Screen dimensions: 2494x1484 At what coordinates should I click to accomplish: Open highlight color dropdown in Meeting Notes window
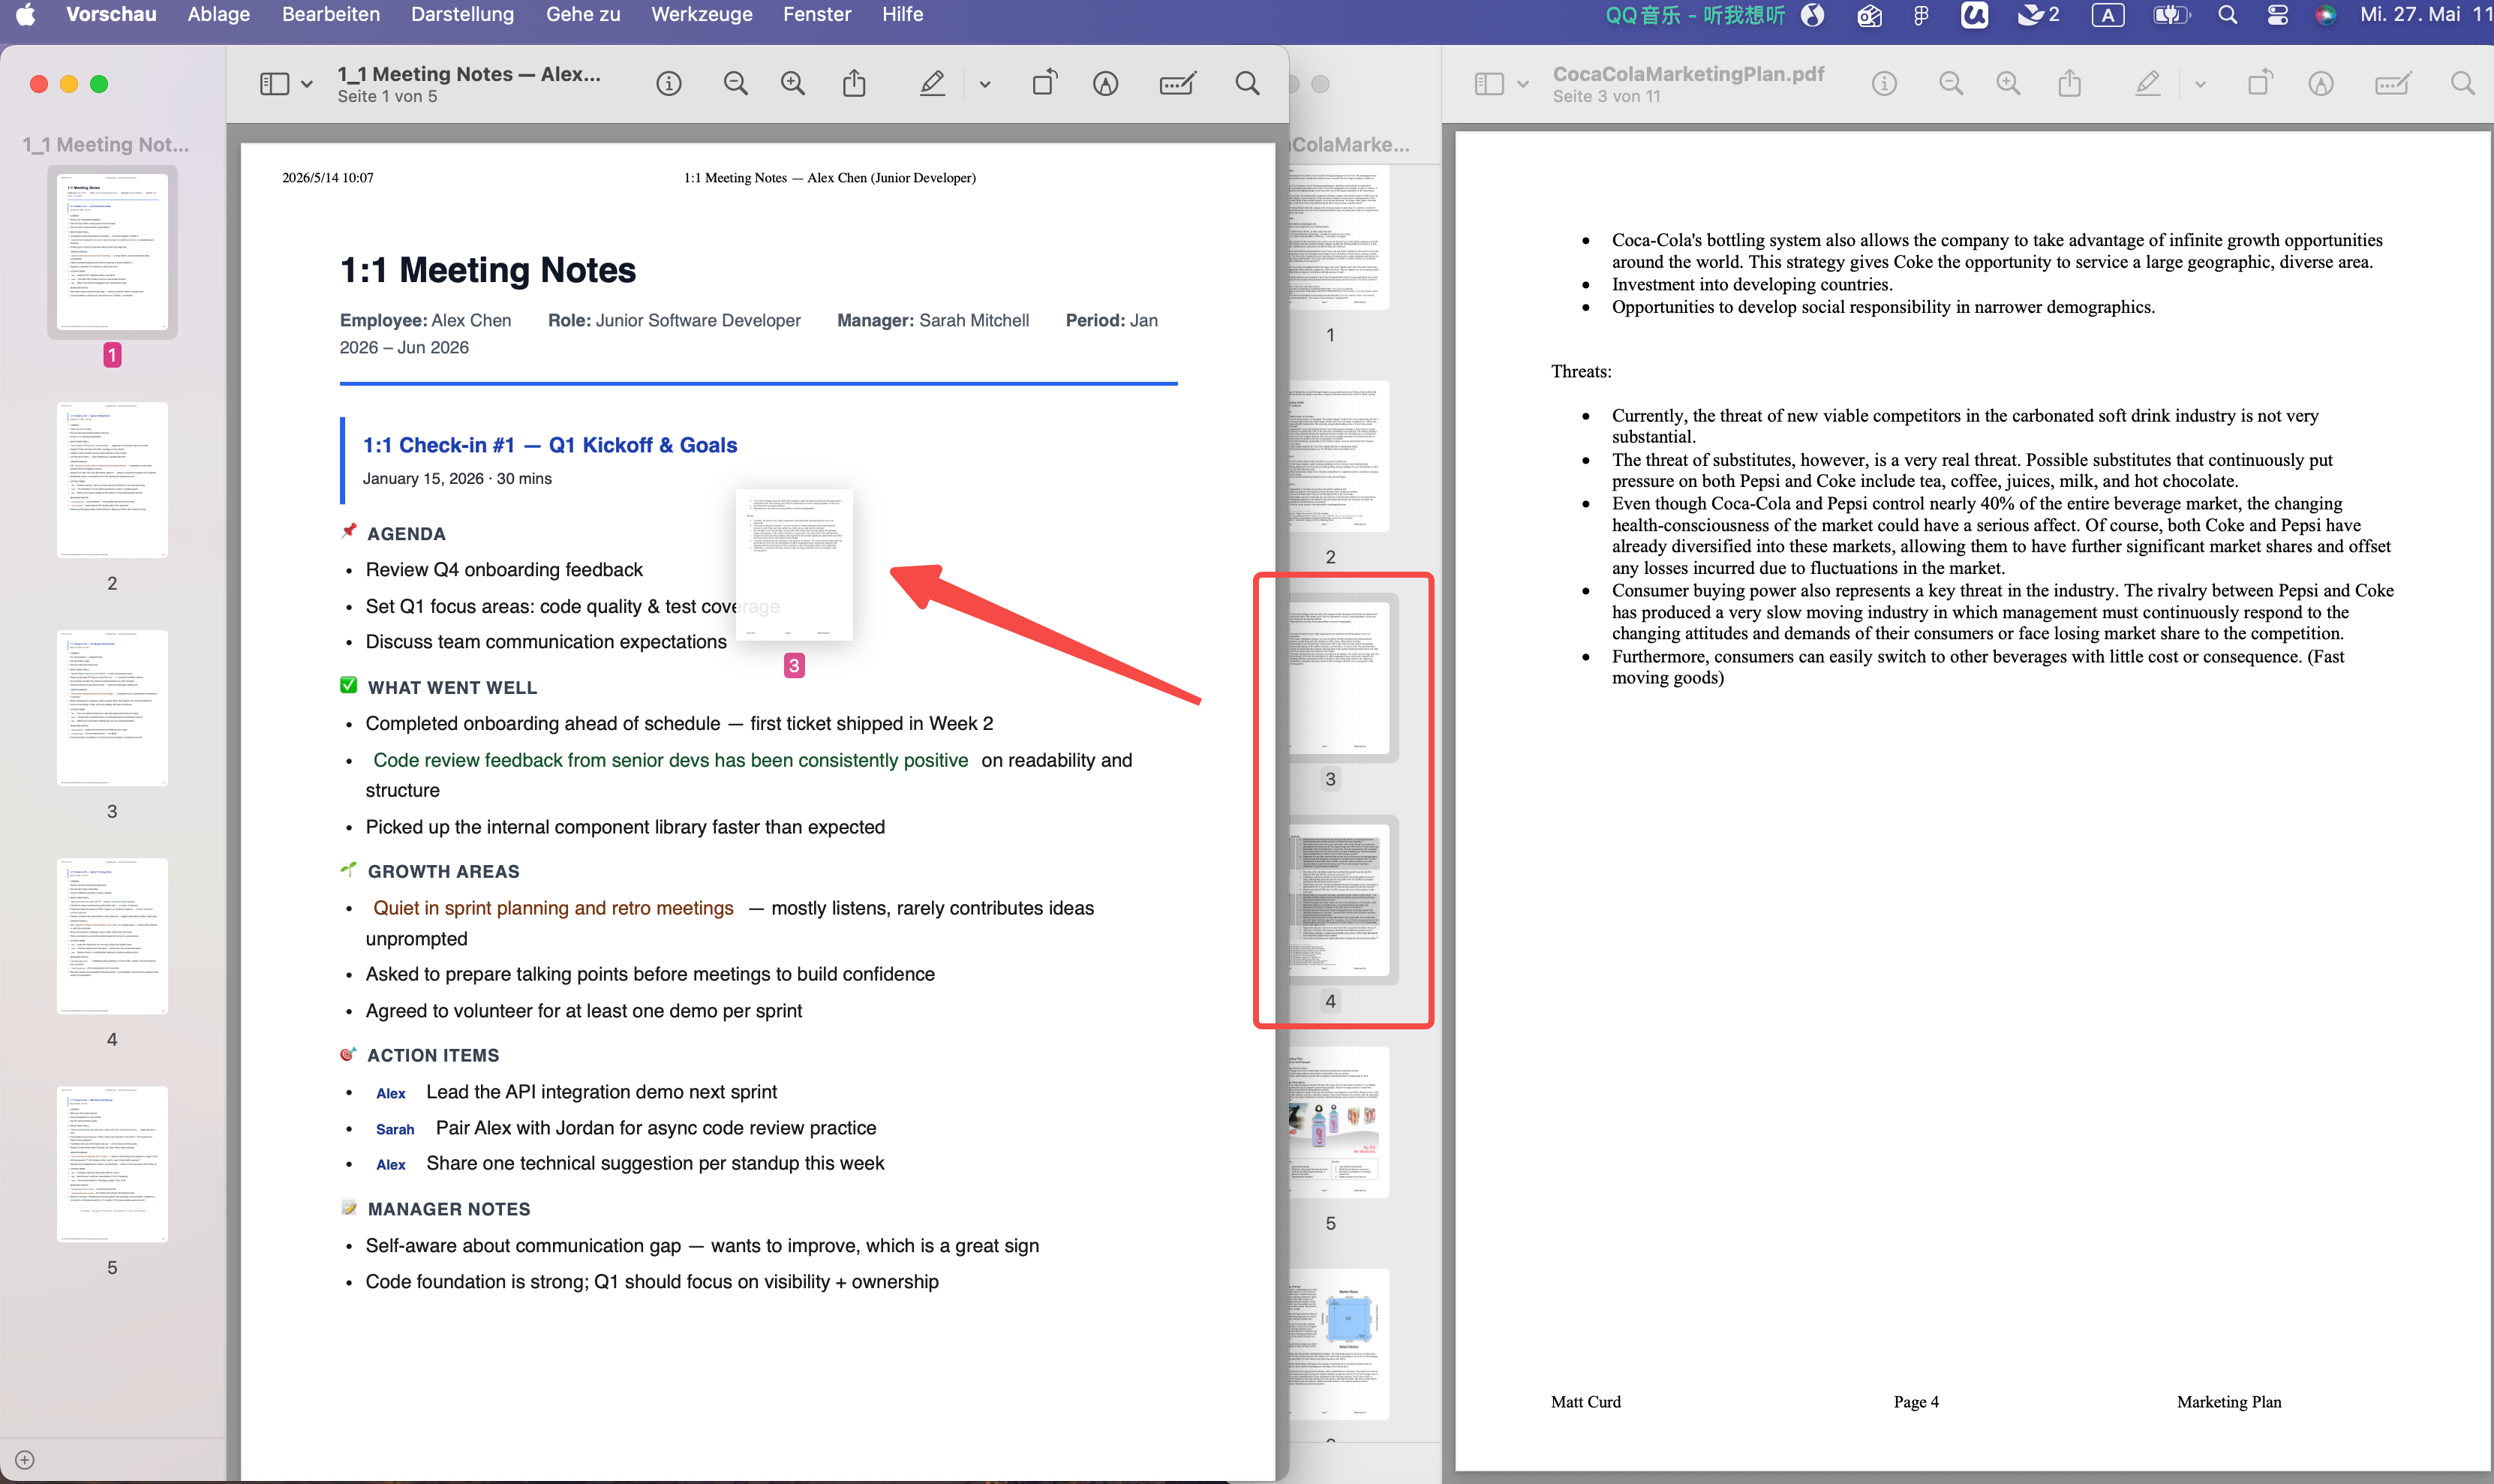coord(985,84)
